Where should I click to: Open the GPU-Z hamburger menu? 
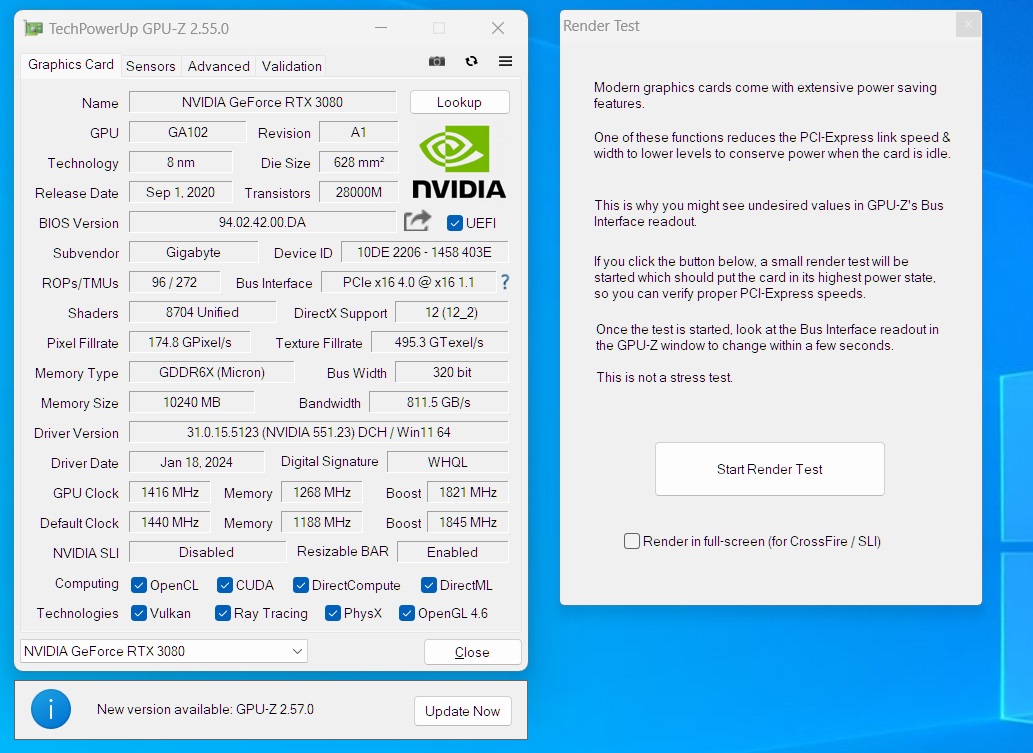[x=505, y=61]
